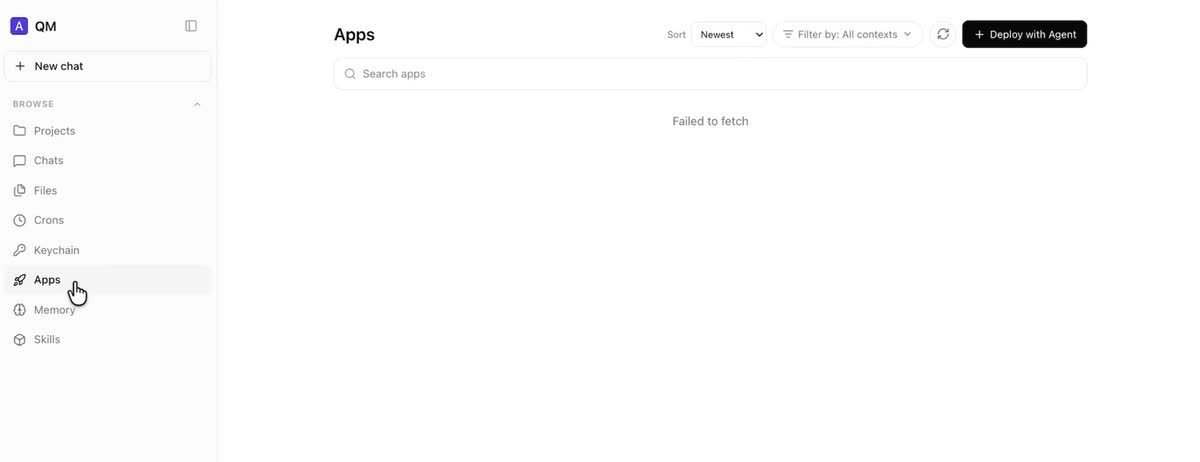Click the Sort label
Image resolution: width=1200 pixels, height=462 pixels.
click(676, 35)
